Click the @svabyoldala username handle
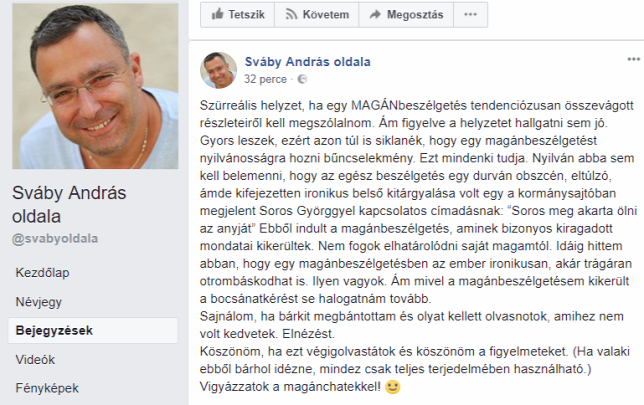644x405 pixels. pos(55,239)
